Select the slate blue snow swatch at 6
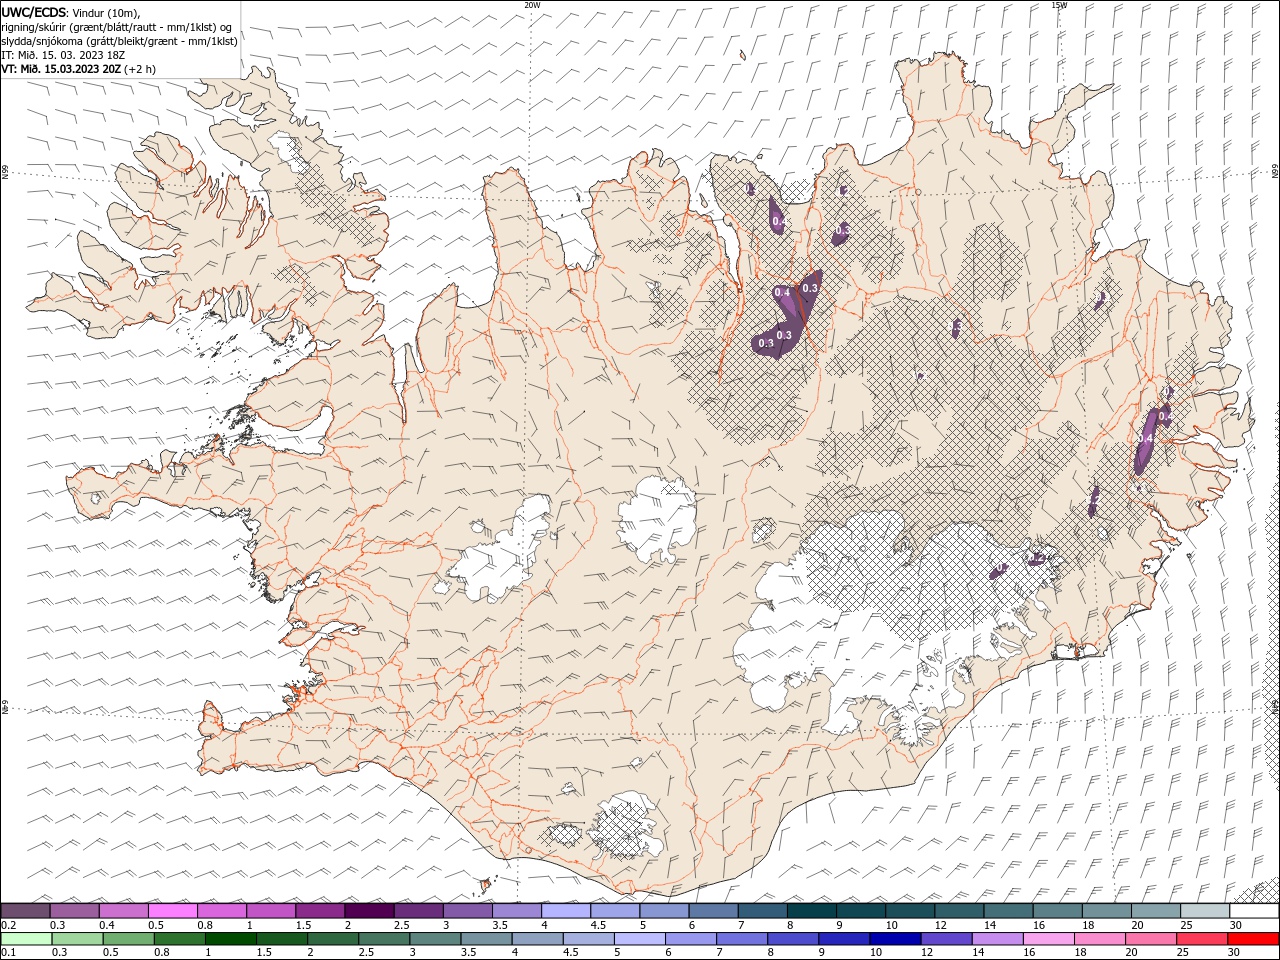The width and height of the screenshot is (1280, 960). [x=713, y=911]
